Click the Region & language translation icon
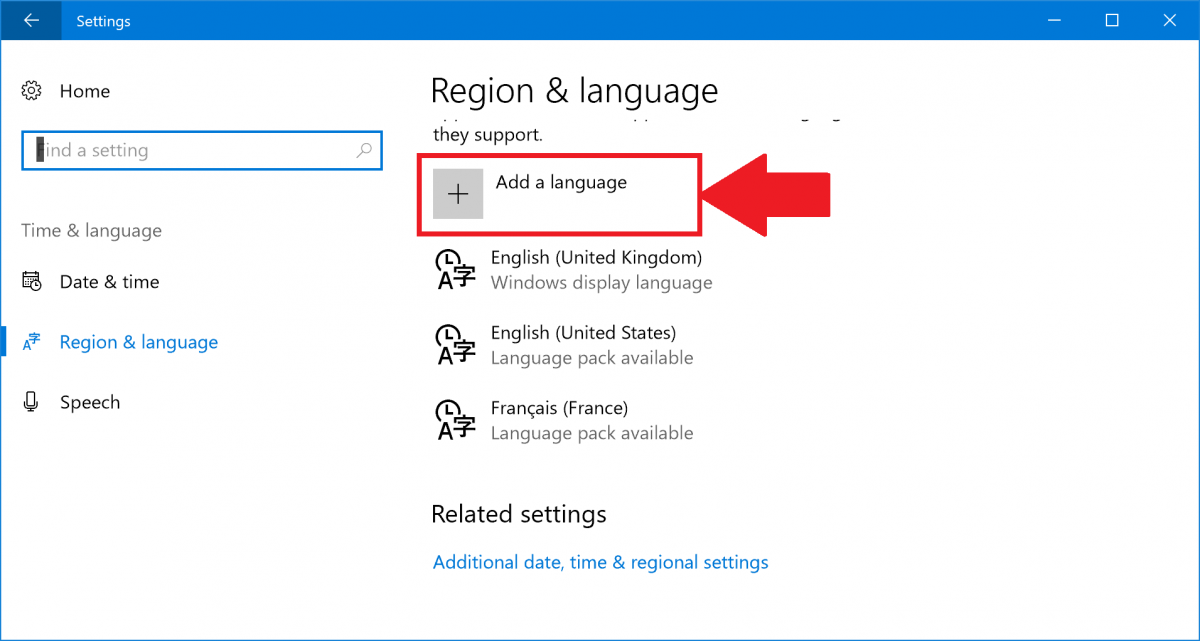The height and width of the screenshot is (641, 1200). [x=30, y=341]
